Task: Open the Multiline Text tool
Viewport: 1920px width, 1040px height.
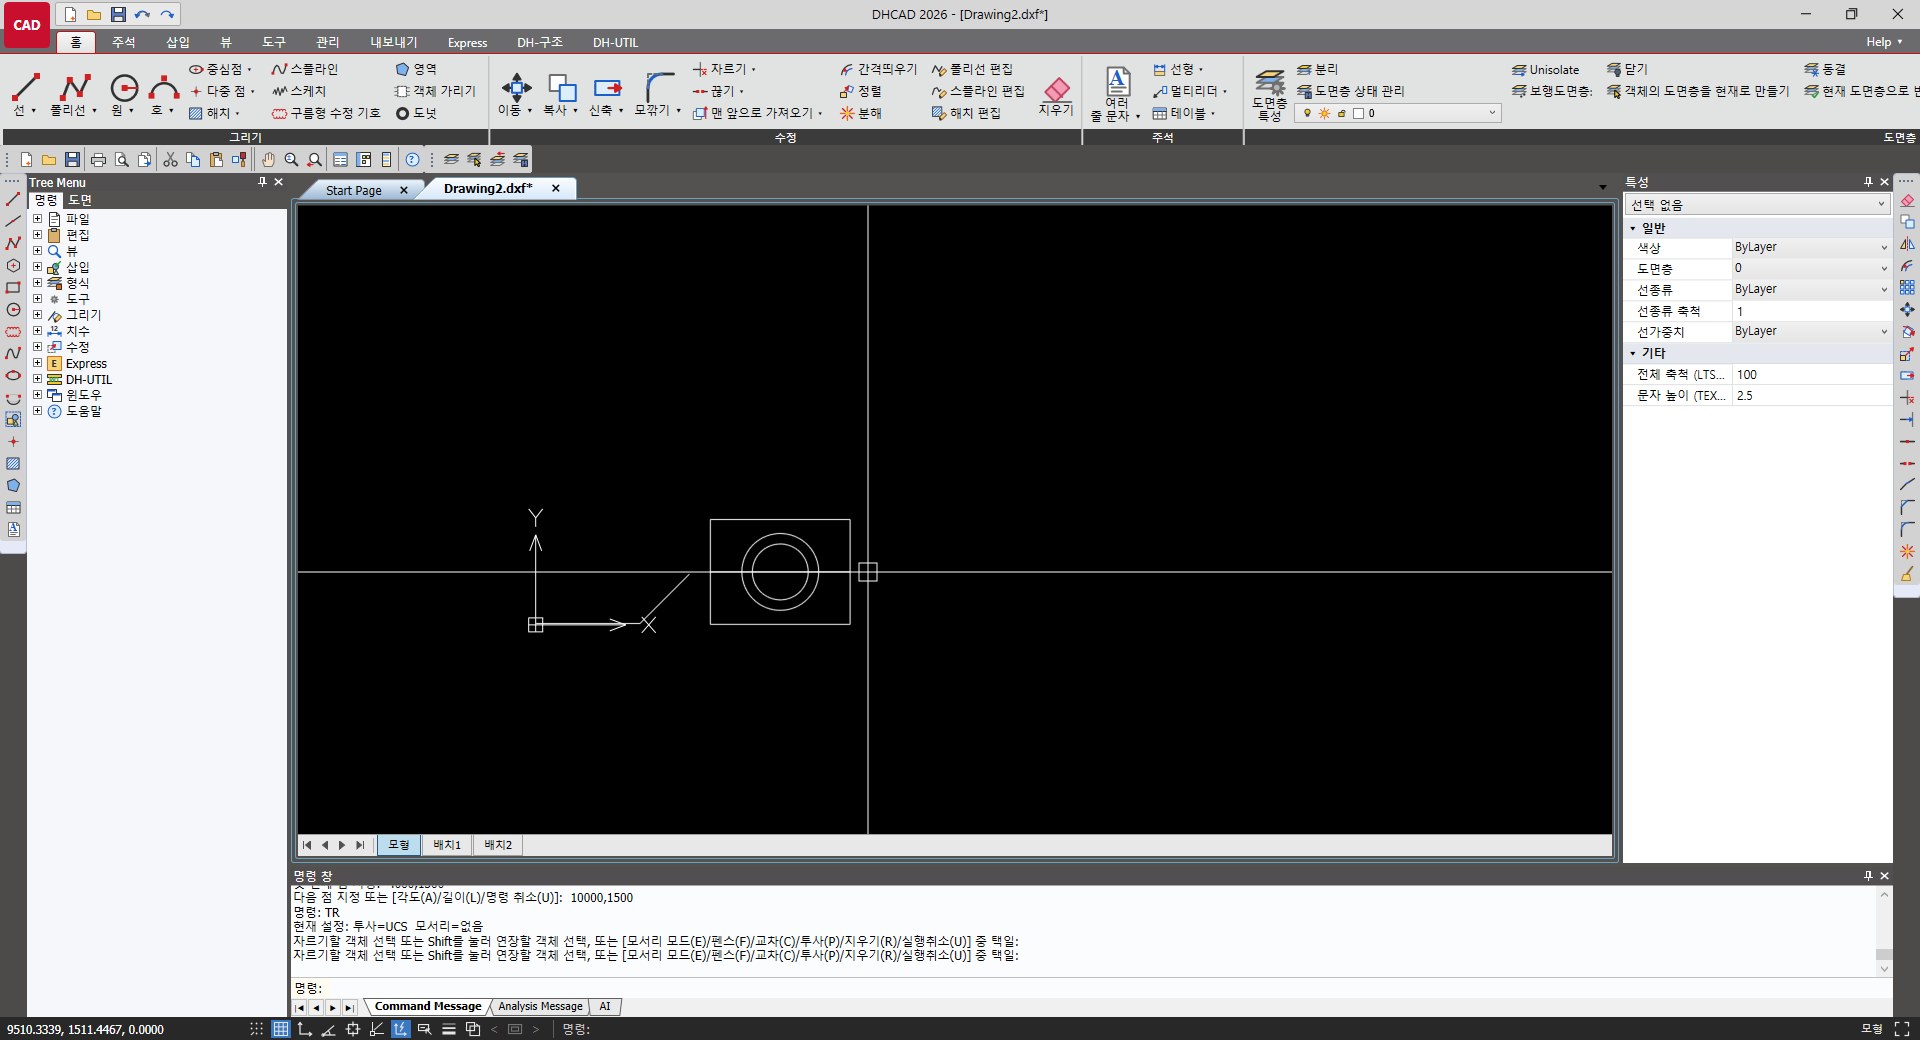Action: (1117, 94)
